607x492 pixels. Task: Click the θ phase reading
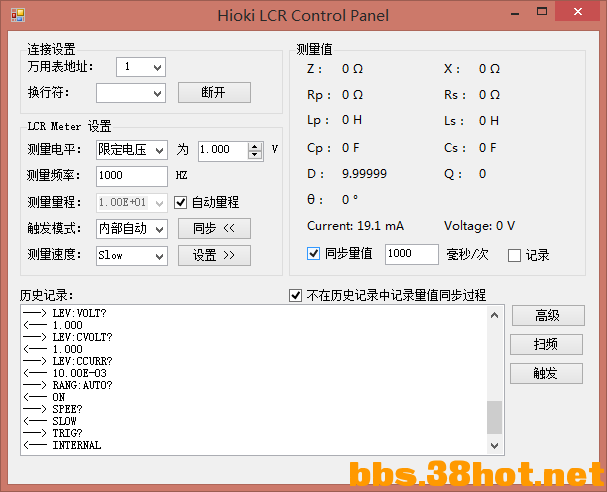350,200
